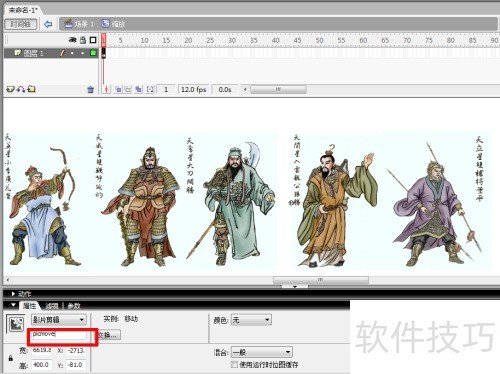Click the timeline scroll-left arrow
The image size is (500, 374).
coord(245,89)
